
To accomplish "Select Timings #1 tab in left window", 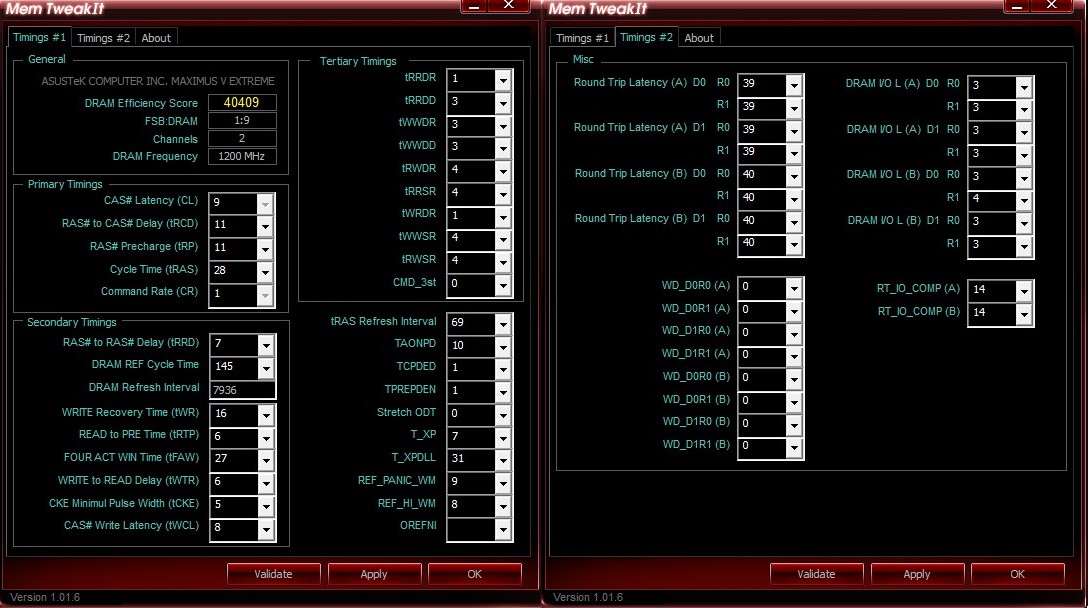I will (40, 37).
